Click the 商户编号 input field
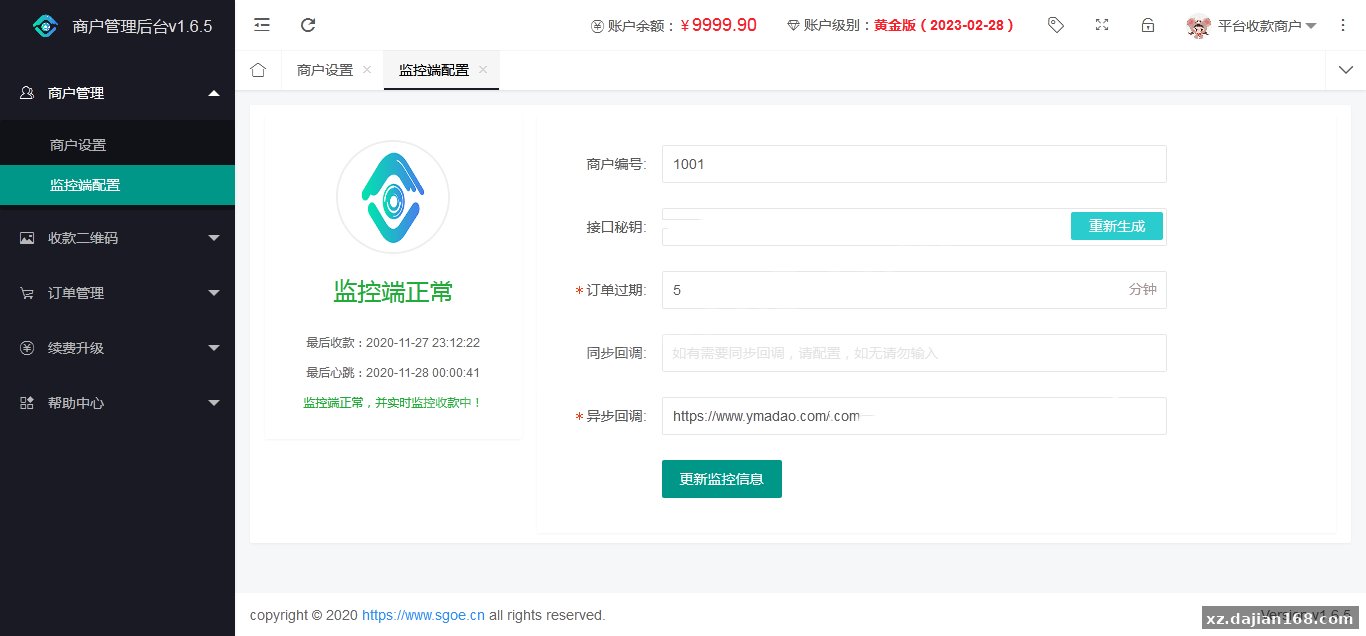 tap(914, 164)
